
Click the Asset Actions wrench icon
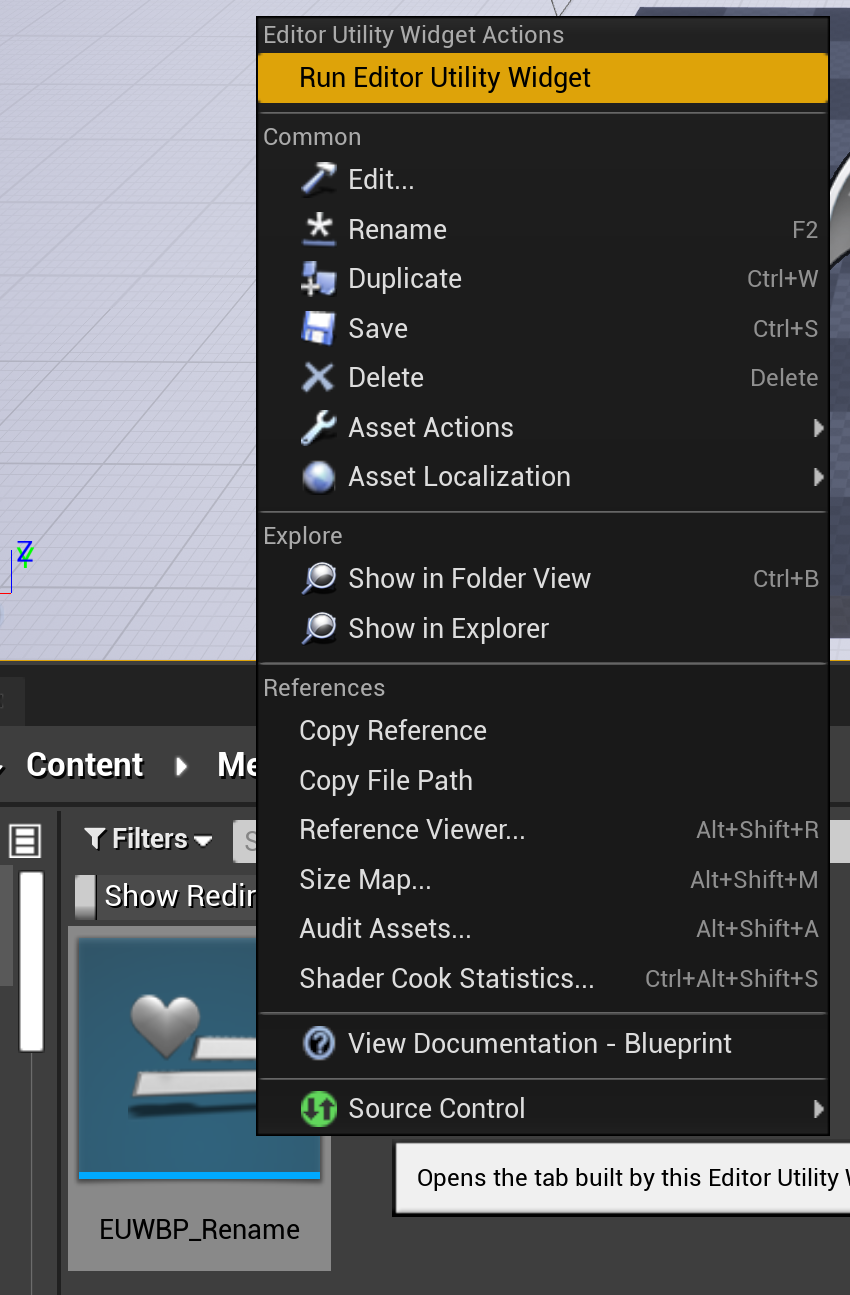coord(319,428)
